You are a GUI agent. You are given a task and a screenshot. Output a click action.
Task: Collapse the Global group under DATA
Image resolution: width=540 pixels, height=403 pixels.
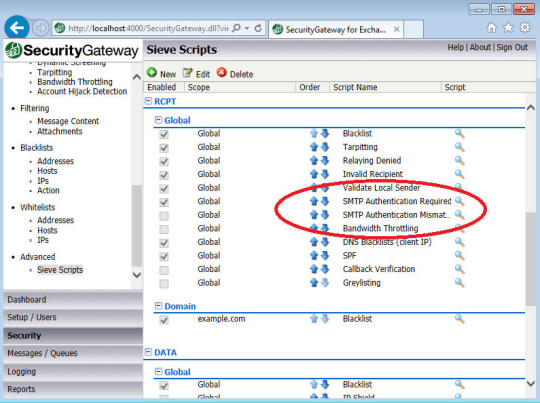point(158,371)
